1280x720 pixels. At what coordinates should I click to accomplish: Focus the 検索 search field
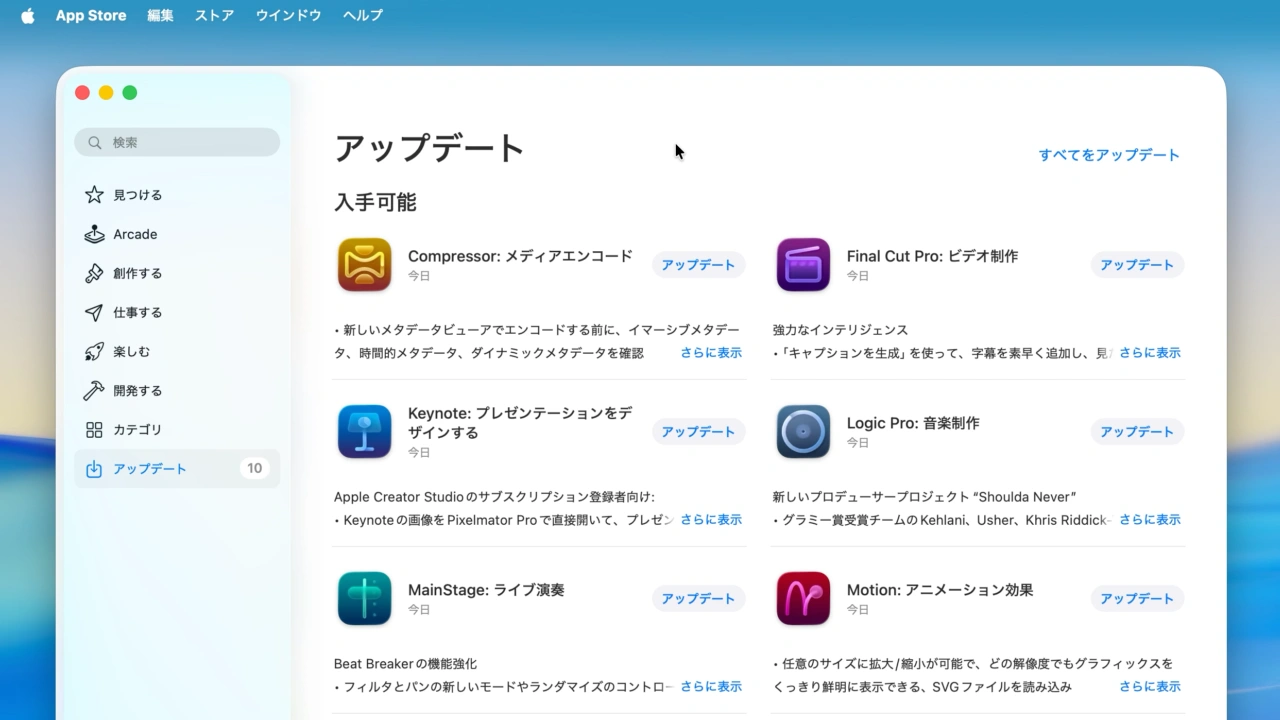click(177, 143)
